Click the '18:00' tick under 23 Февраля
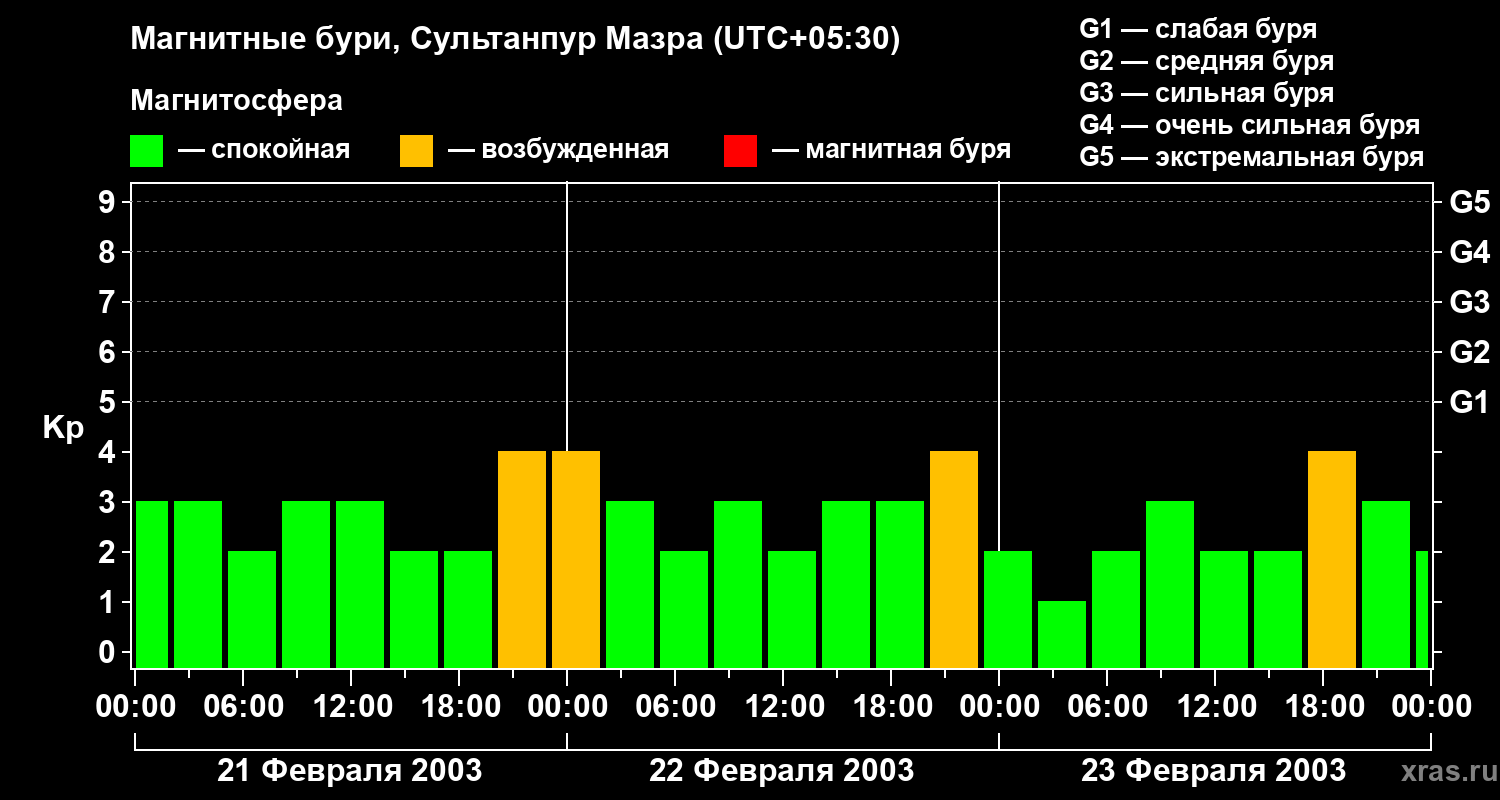Image resolution: width=1500 pixels, height=800 pixels. [x=1323, y=707]
